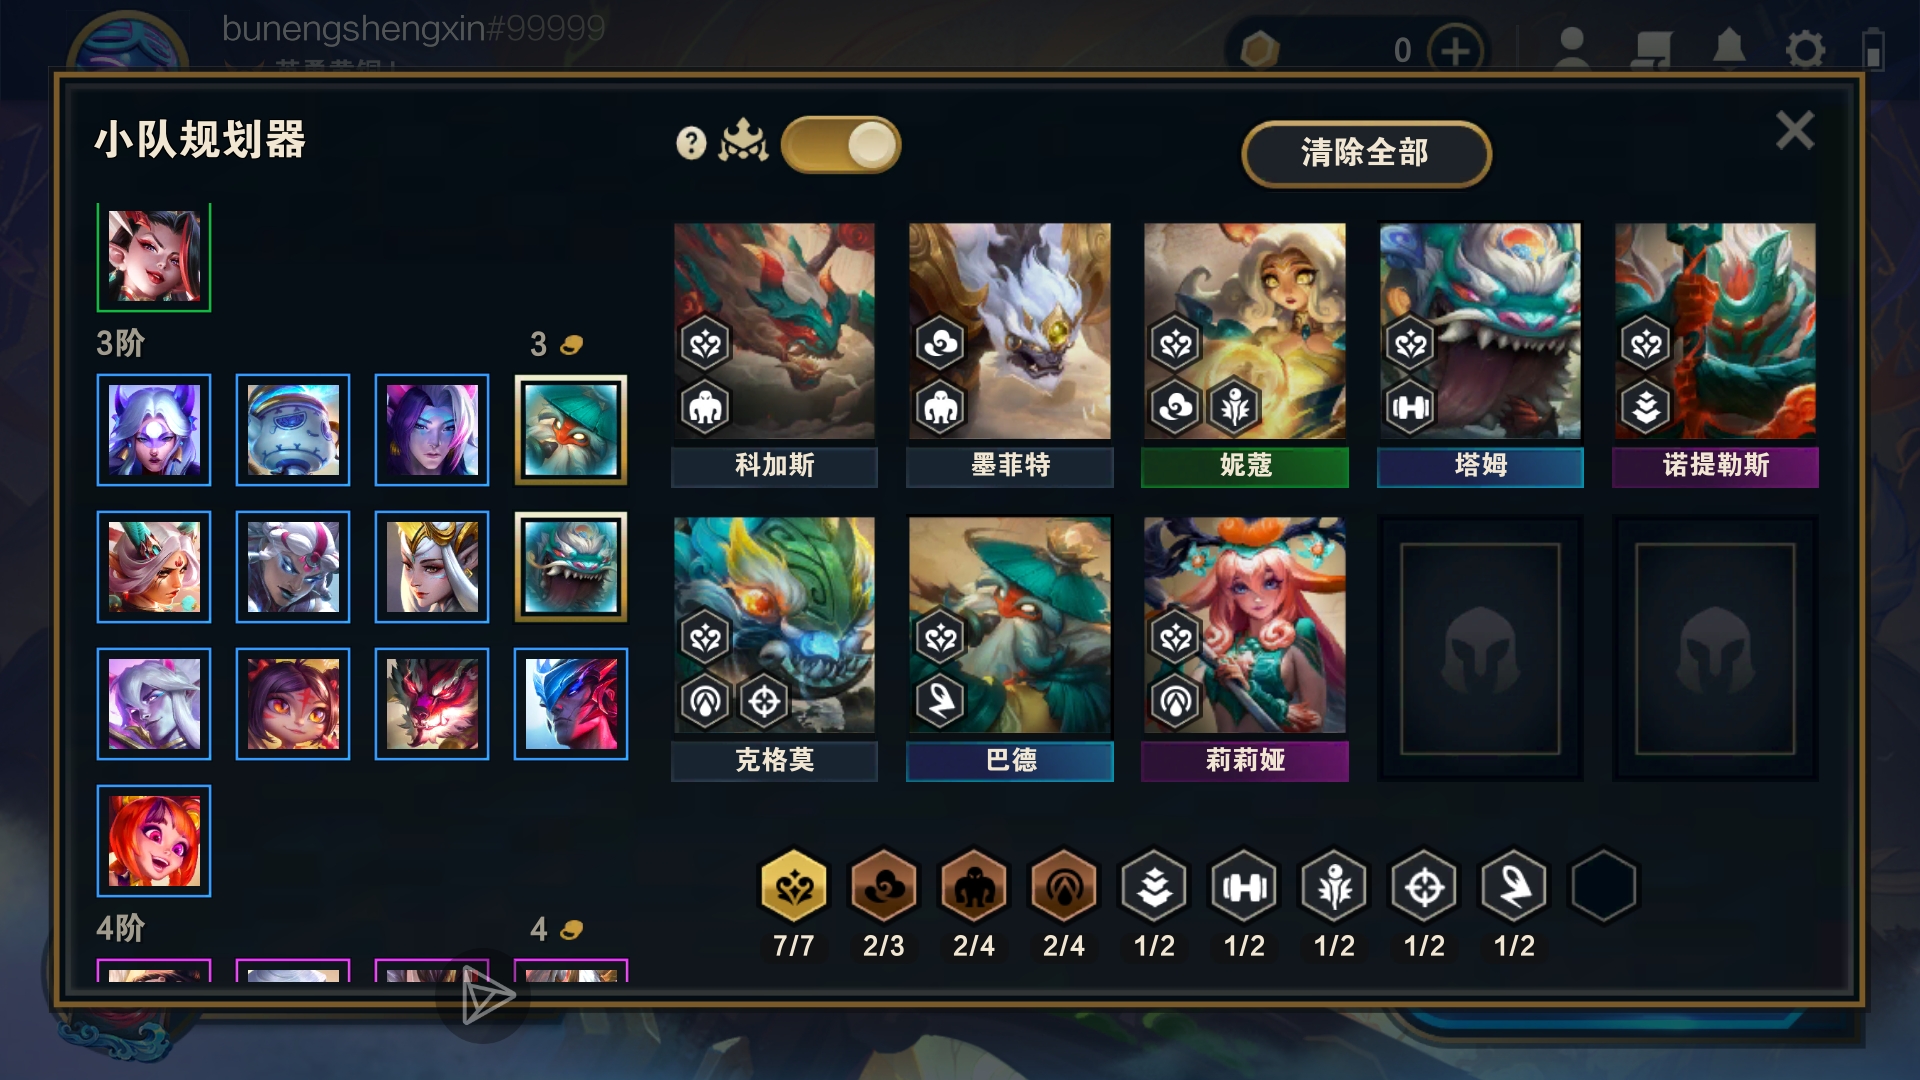Pick the red-haired champion portrait at top
1920x1080 pixels.
[x=154, y=257]
